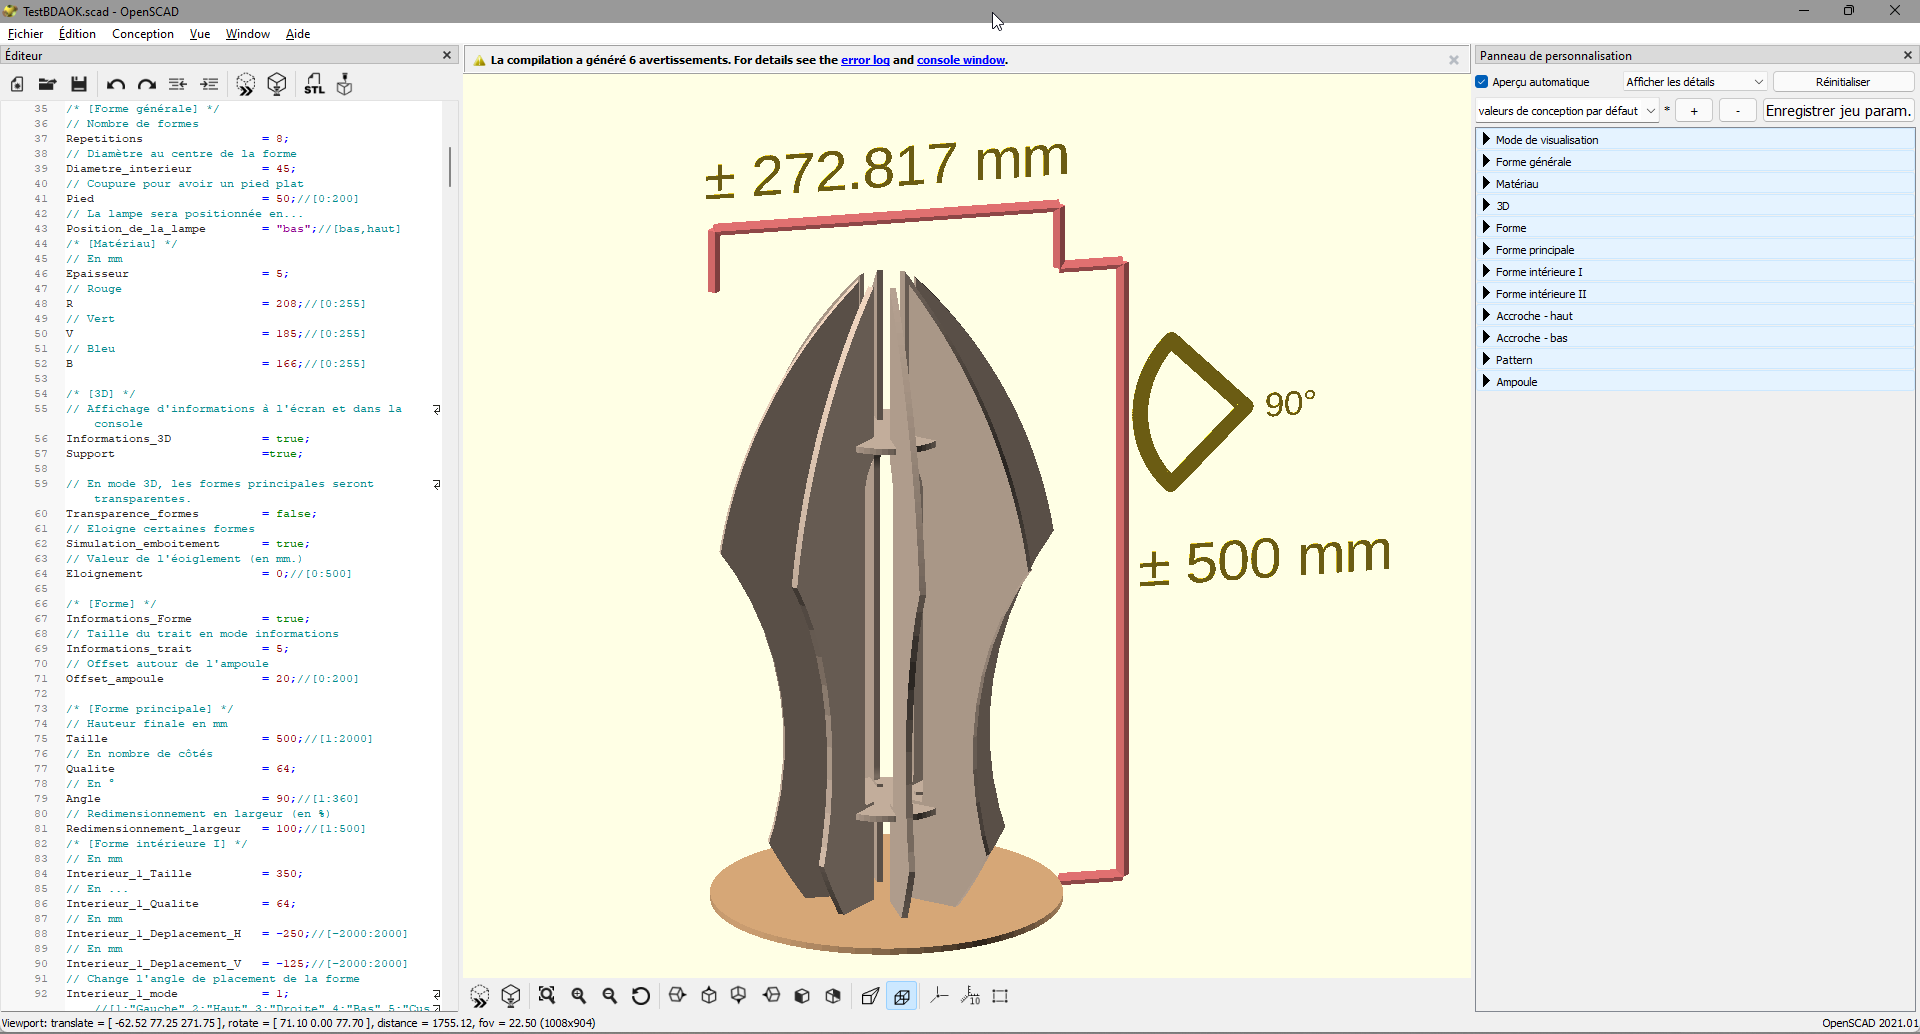The image size is (1920, 1034).
Task: Click Send to 3D printer icon
Action: pyautogui.click(x=345, y=85)
